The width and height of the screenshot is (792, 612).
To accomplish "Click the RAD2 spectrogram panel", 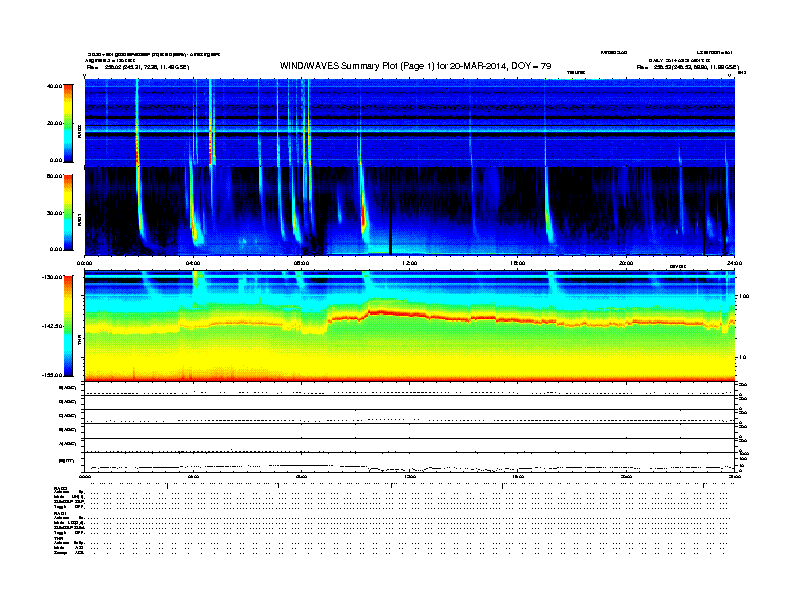I will point(410,123).
